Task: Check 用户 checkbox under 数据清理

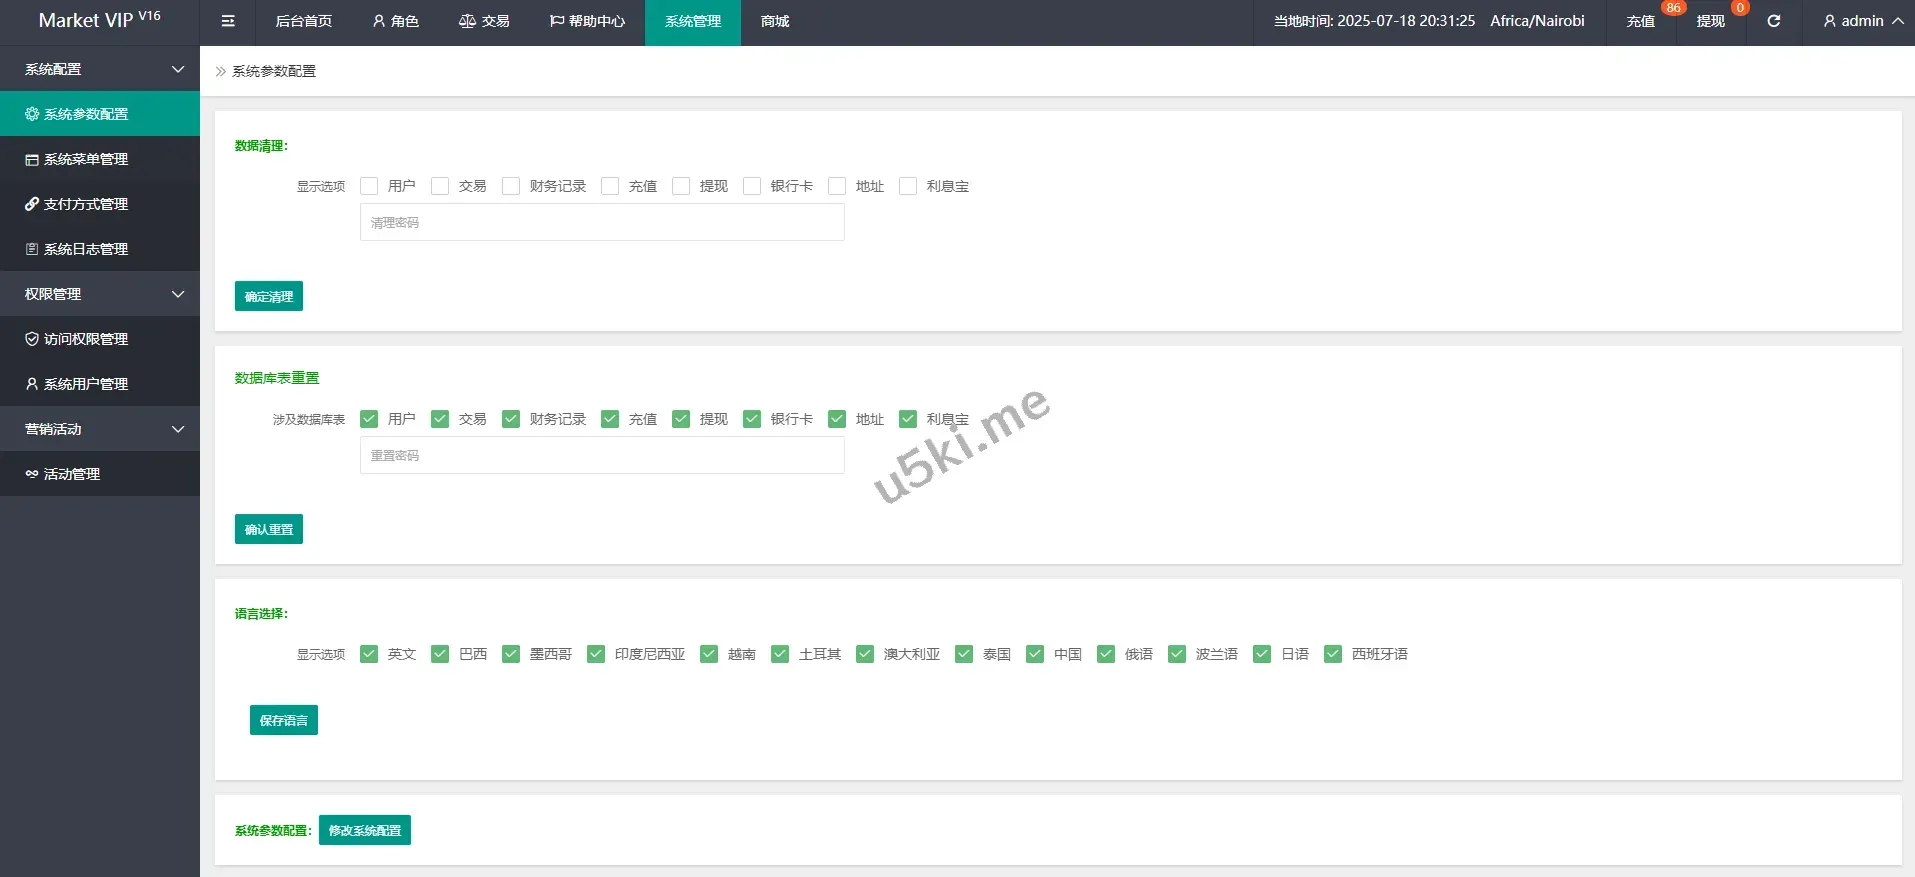Action: (369, 186)
